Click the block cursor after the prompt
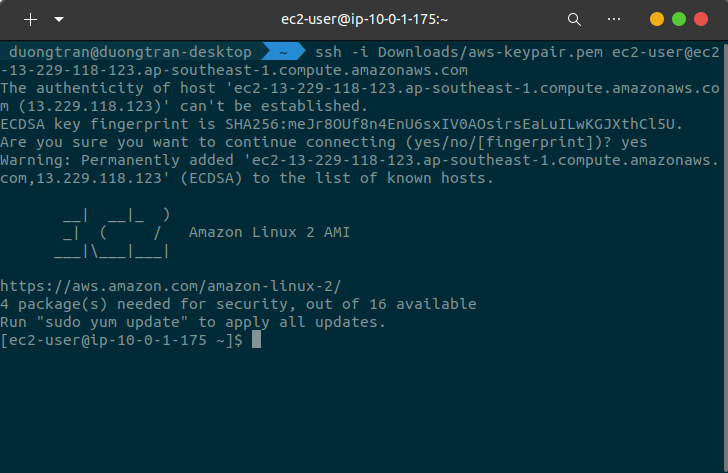 256,340
